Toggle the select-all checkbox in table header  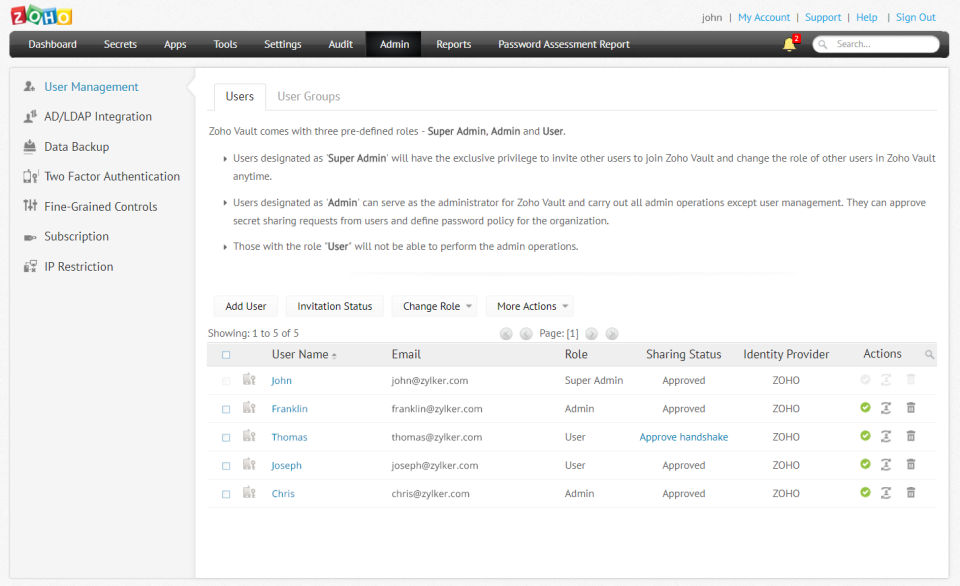pos(226,355)
